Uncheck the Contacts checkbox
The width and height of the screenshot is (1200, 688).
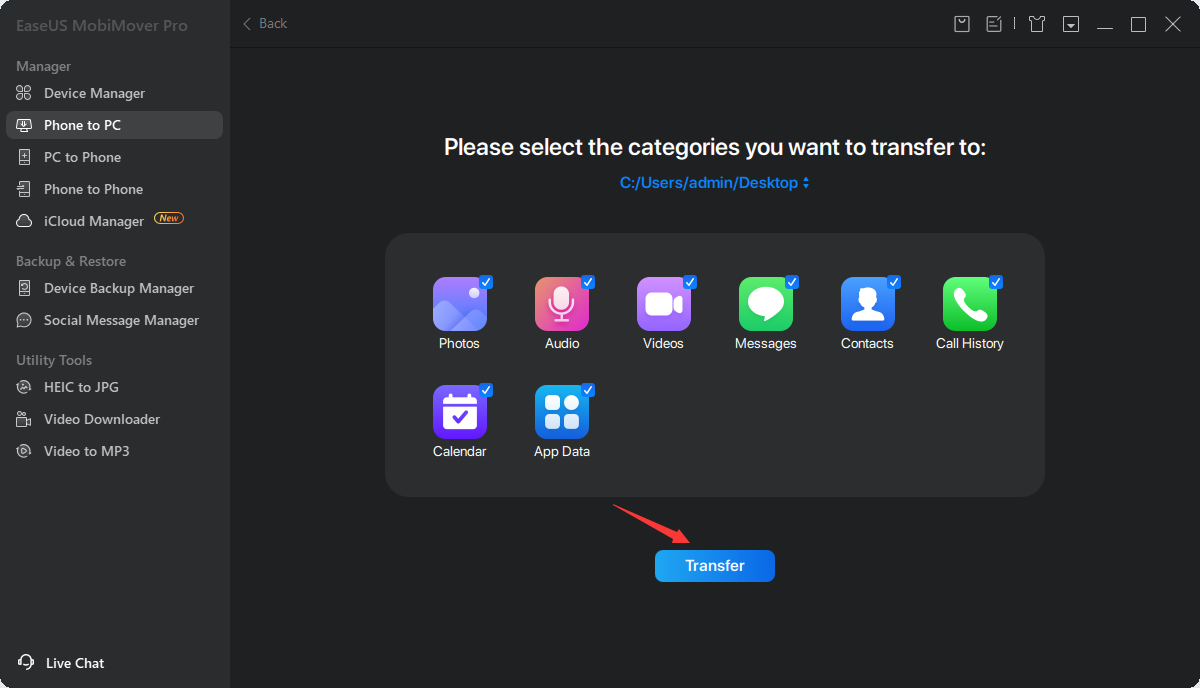pos(894,282)
